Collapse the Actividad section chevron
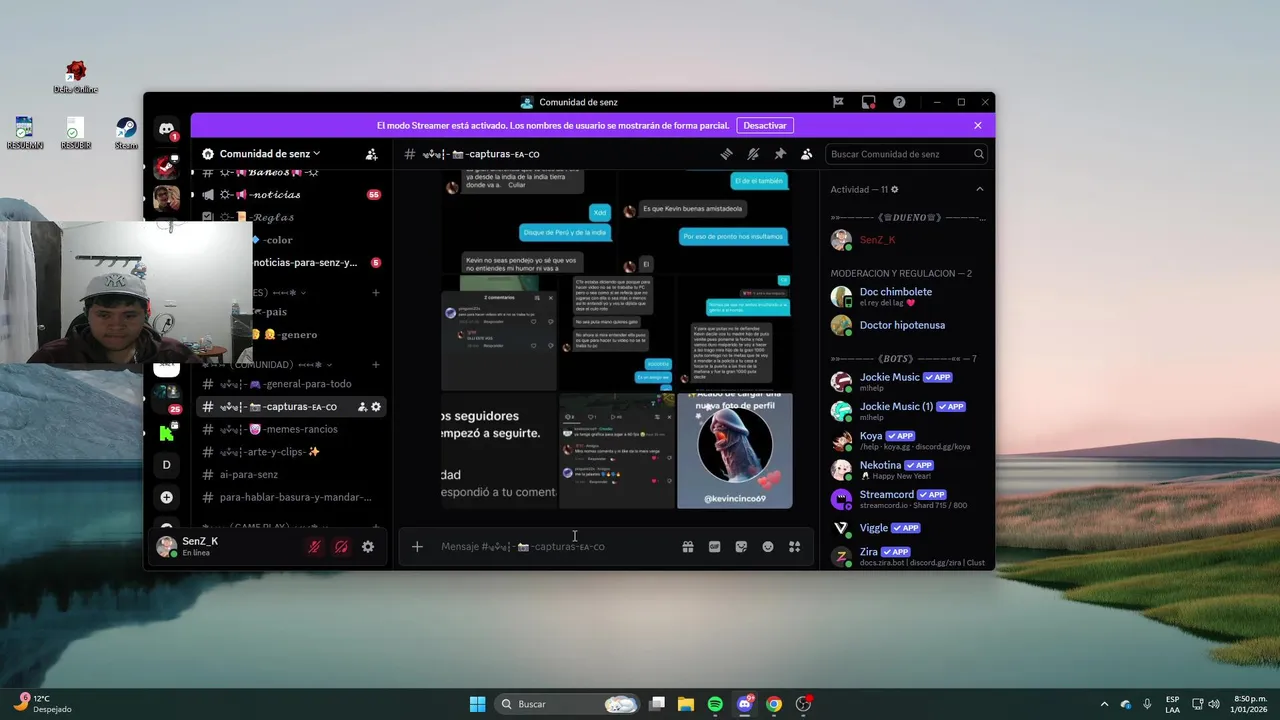This screenshot has width=1280, height=720. tap(979, 189)
